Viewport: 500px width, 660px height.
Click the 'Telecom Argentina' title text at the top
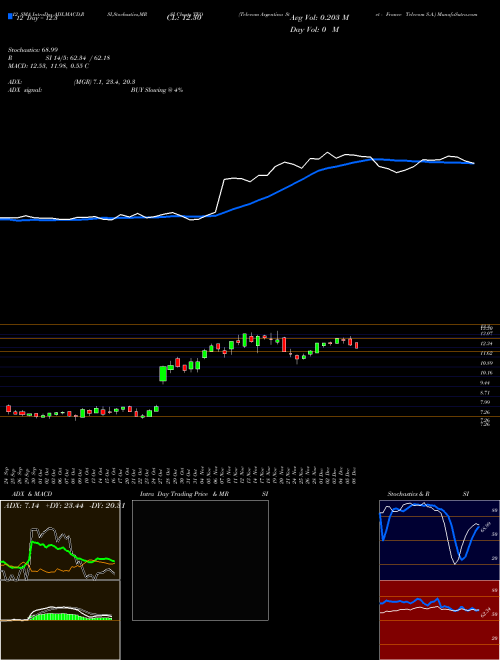(x=264, y=14)
